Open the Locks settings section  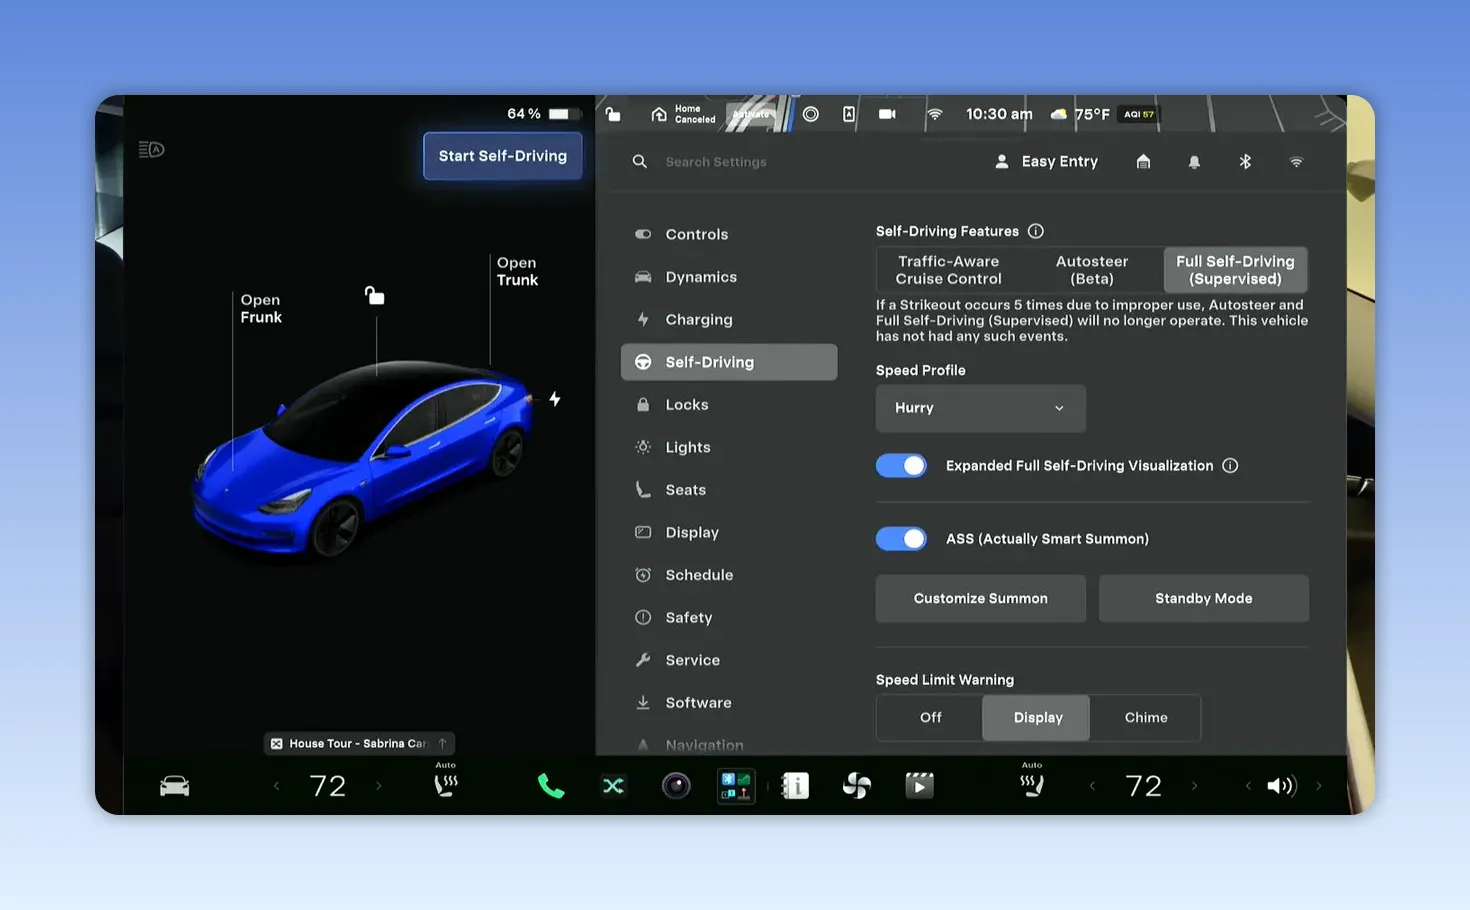729,405
